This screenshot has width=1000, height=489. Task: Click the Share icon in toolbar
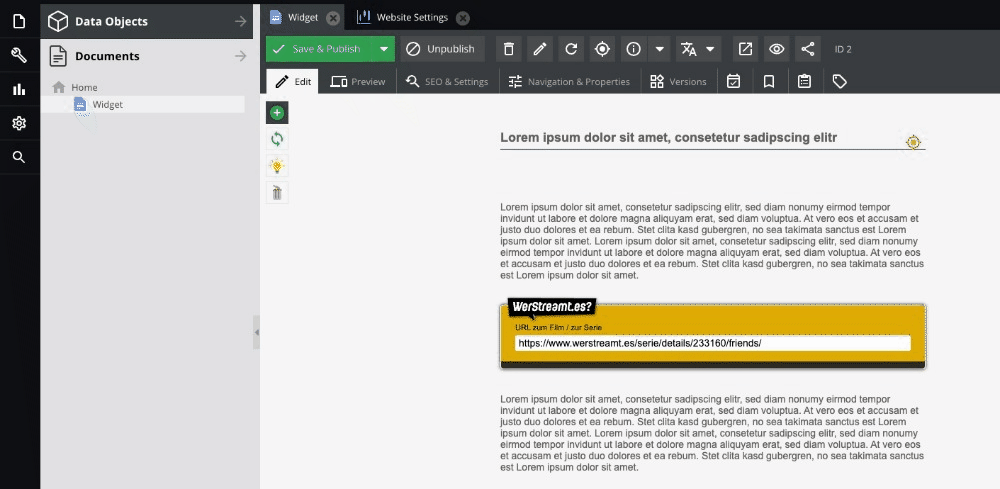807,49
